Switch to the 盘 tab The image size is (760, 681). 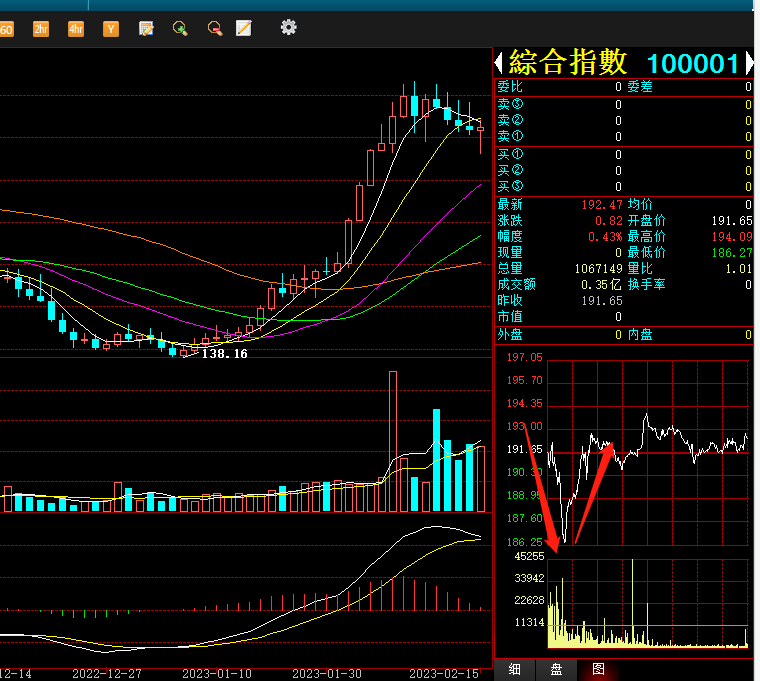point(556,669)
